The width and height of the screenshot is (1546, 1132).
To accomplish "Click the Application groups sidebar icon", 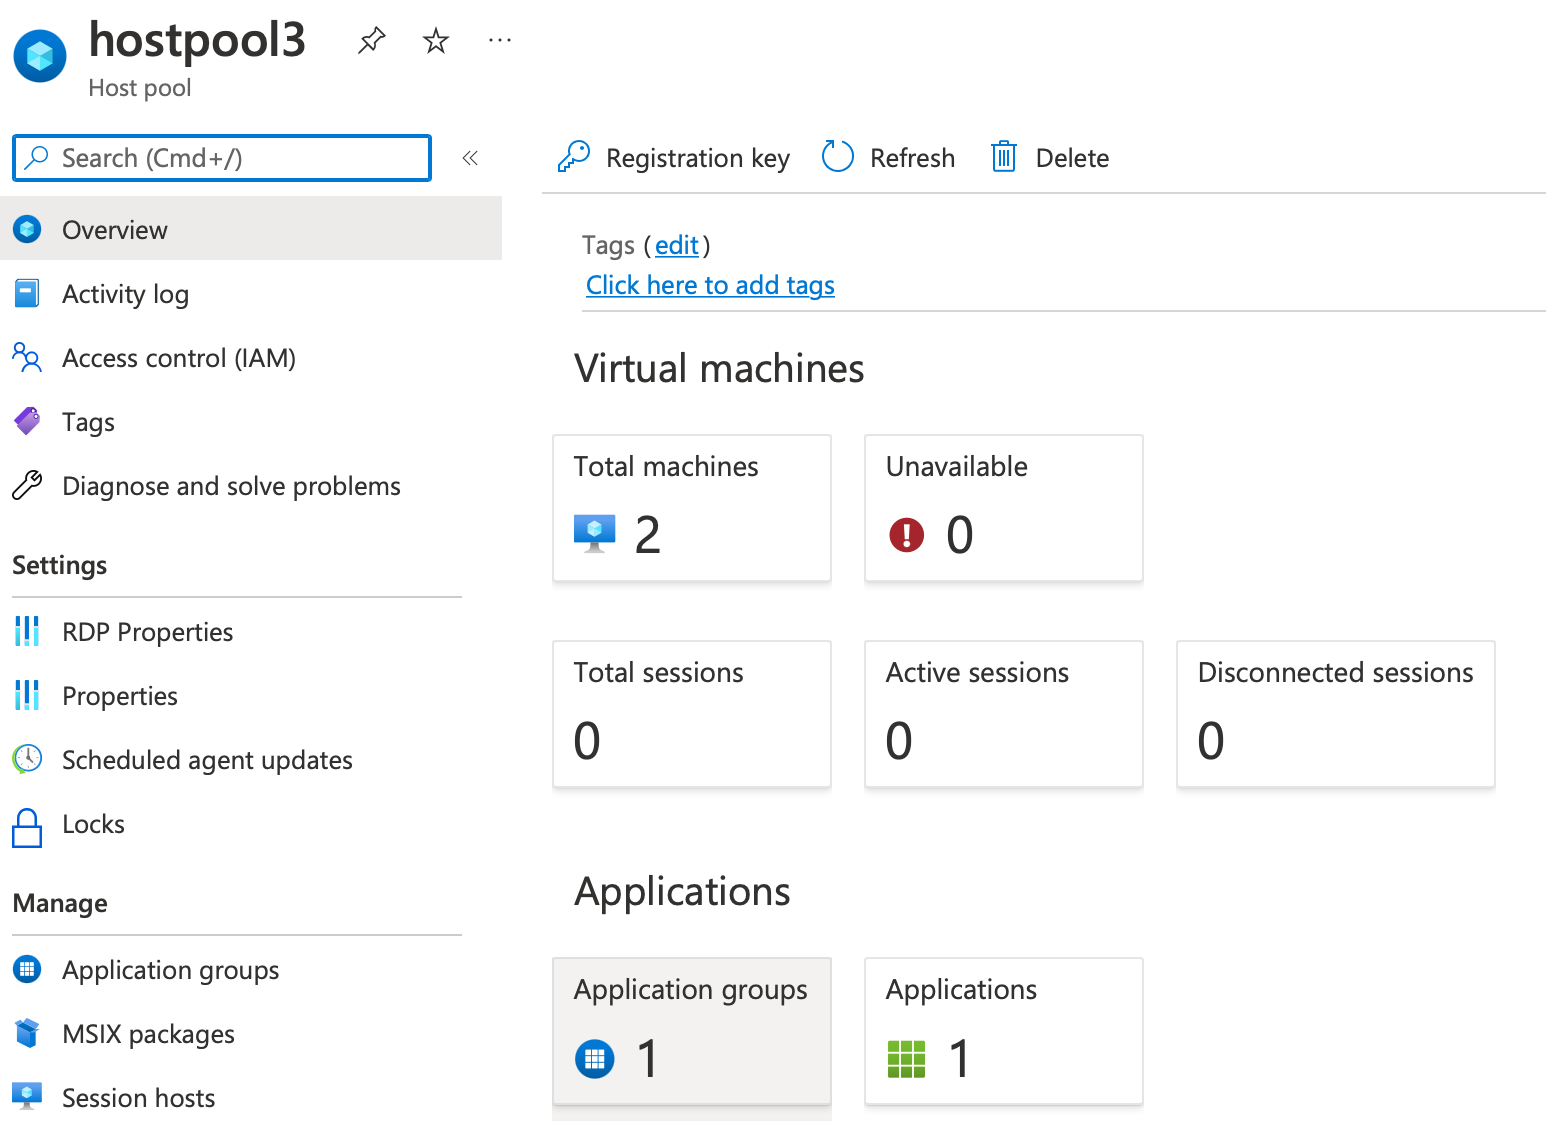I will tap(27, 969).
